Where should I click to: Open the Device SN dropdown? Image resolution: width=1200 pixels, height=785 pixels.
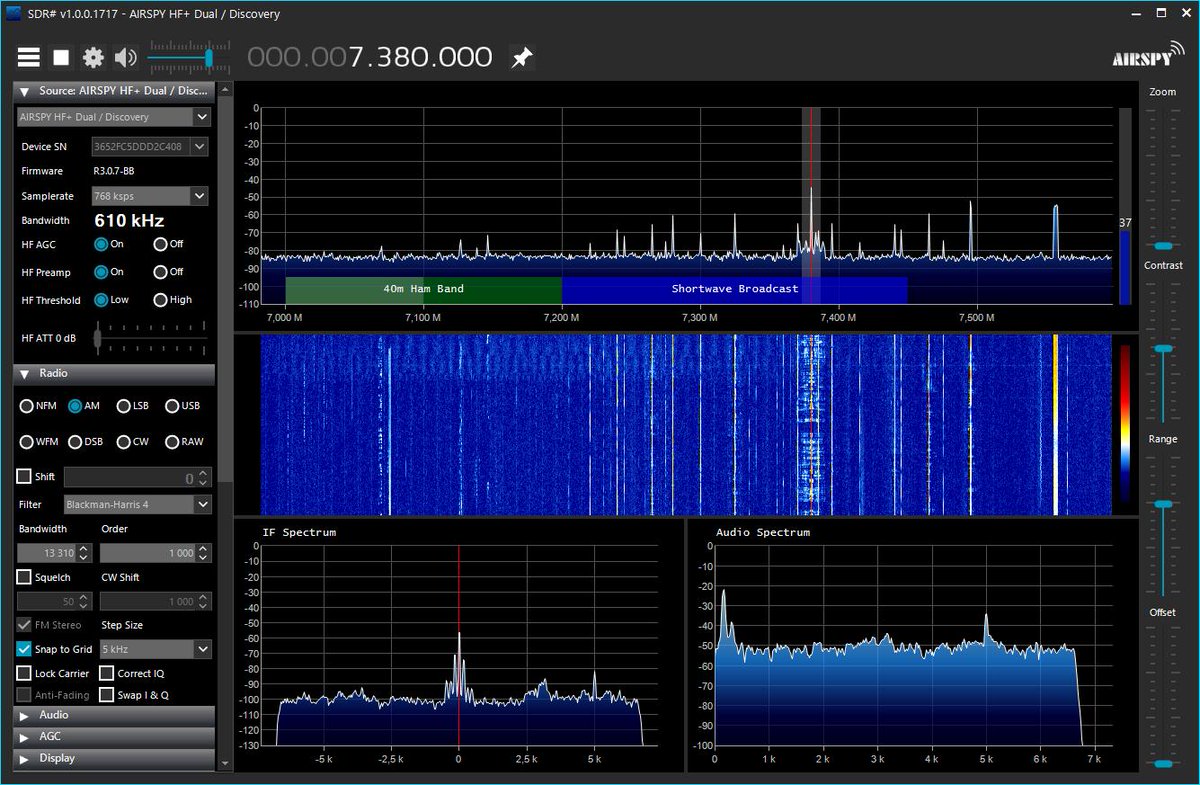[150, 147]
